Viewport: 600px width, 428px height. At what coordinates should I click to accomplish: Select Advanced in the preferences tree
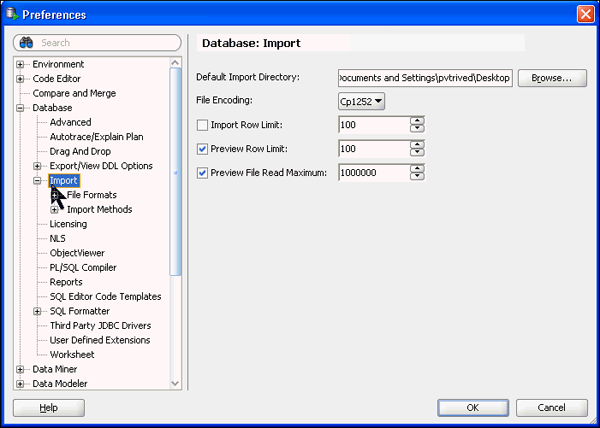click(x=70, y=122)
